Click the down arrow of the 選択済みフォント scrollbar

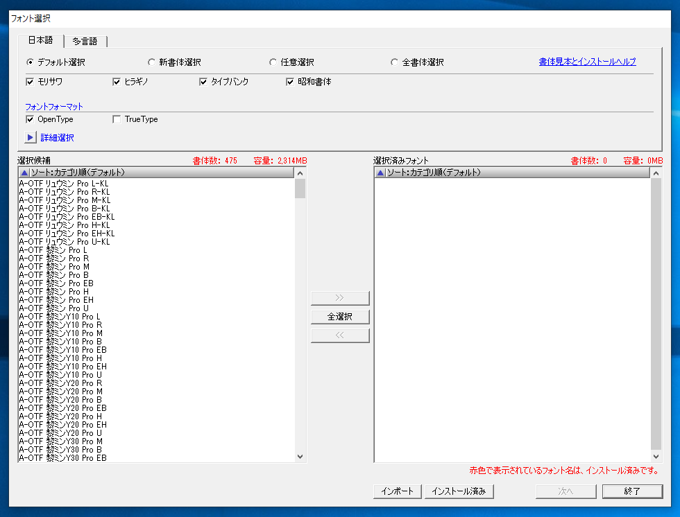point(656,456)
